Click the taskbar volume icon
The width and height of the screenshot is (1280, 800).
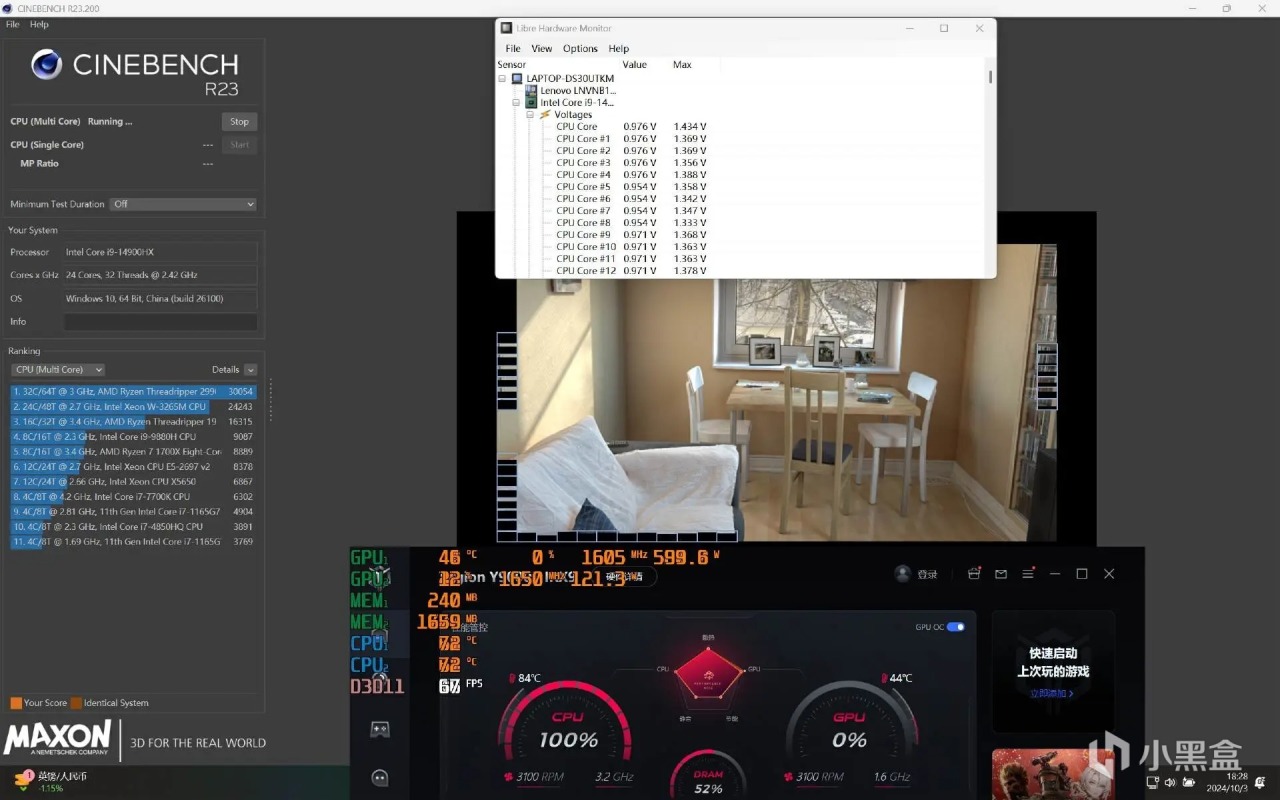click(1170, 782)
